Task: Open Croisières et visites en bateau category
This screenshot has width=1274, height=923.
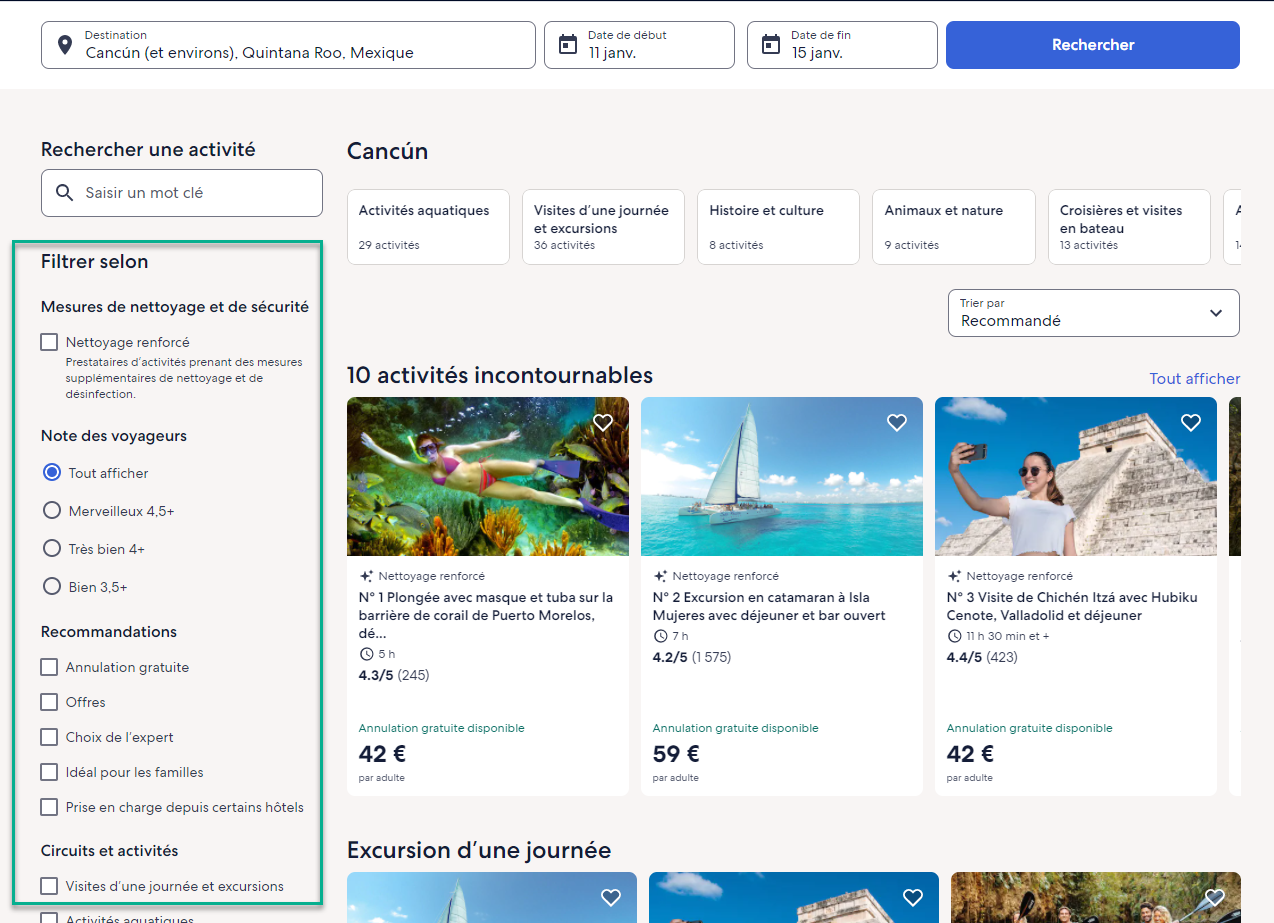Action: click(x=1129, y=227)
